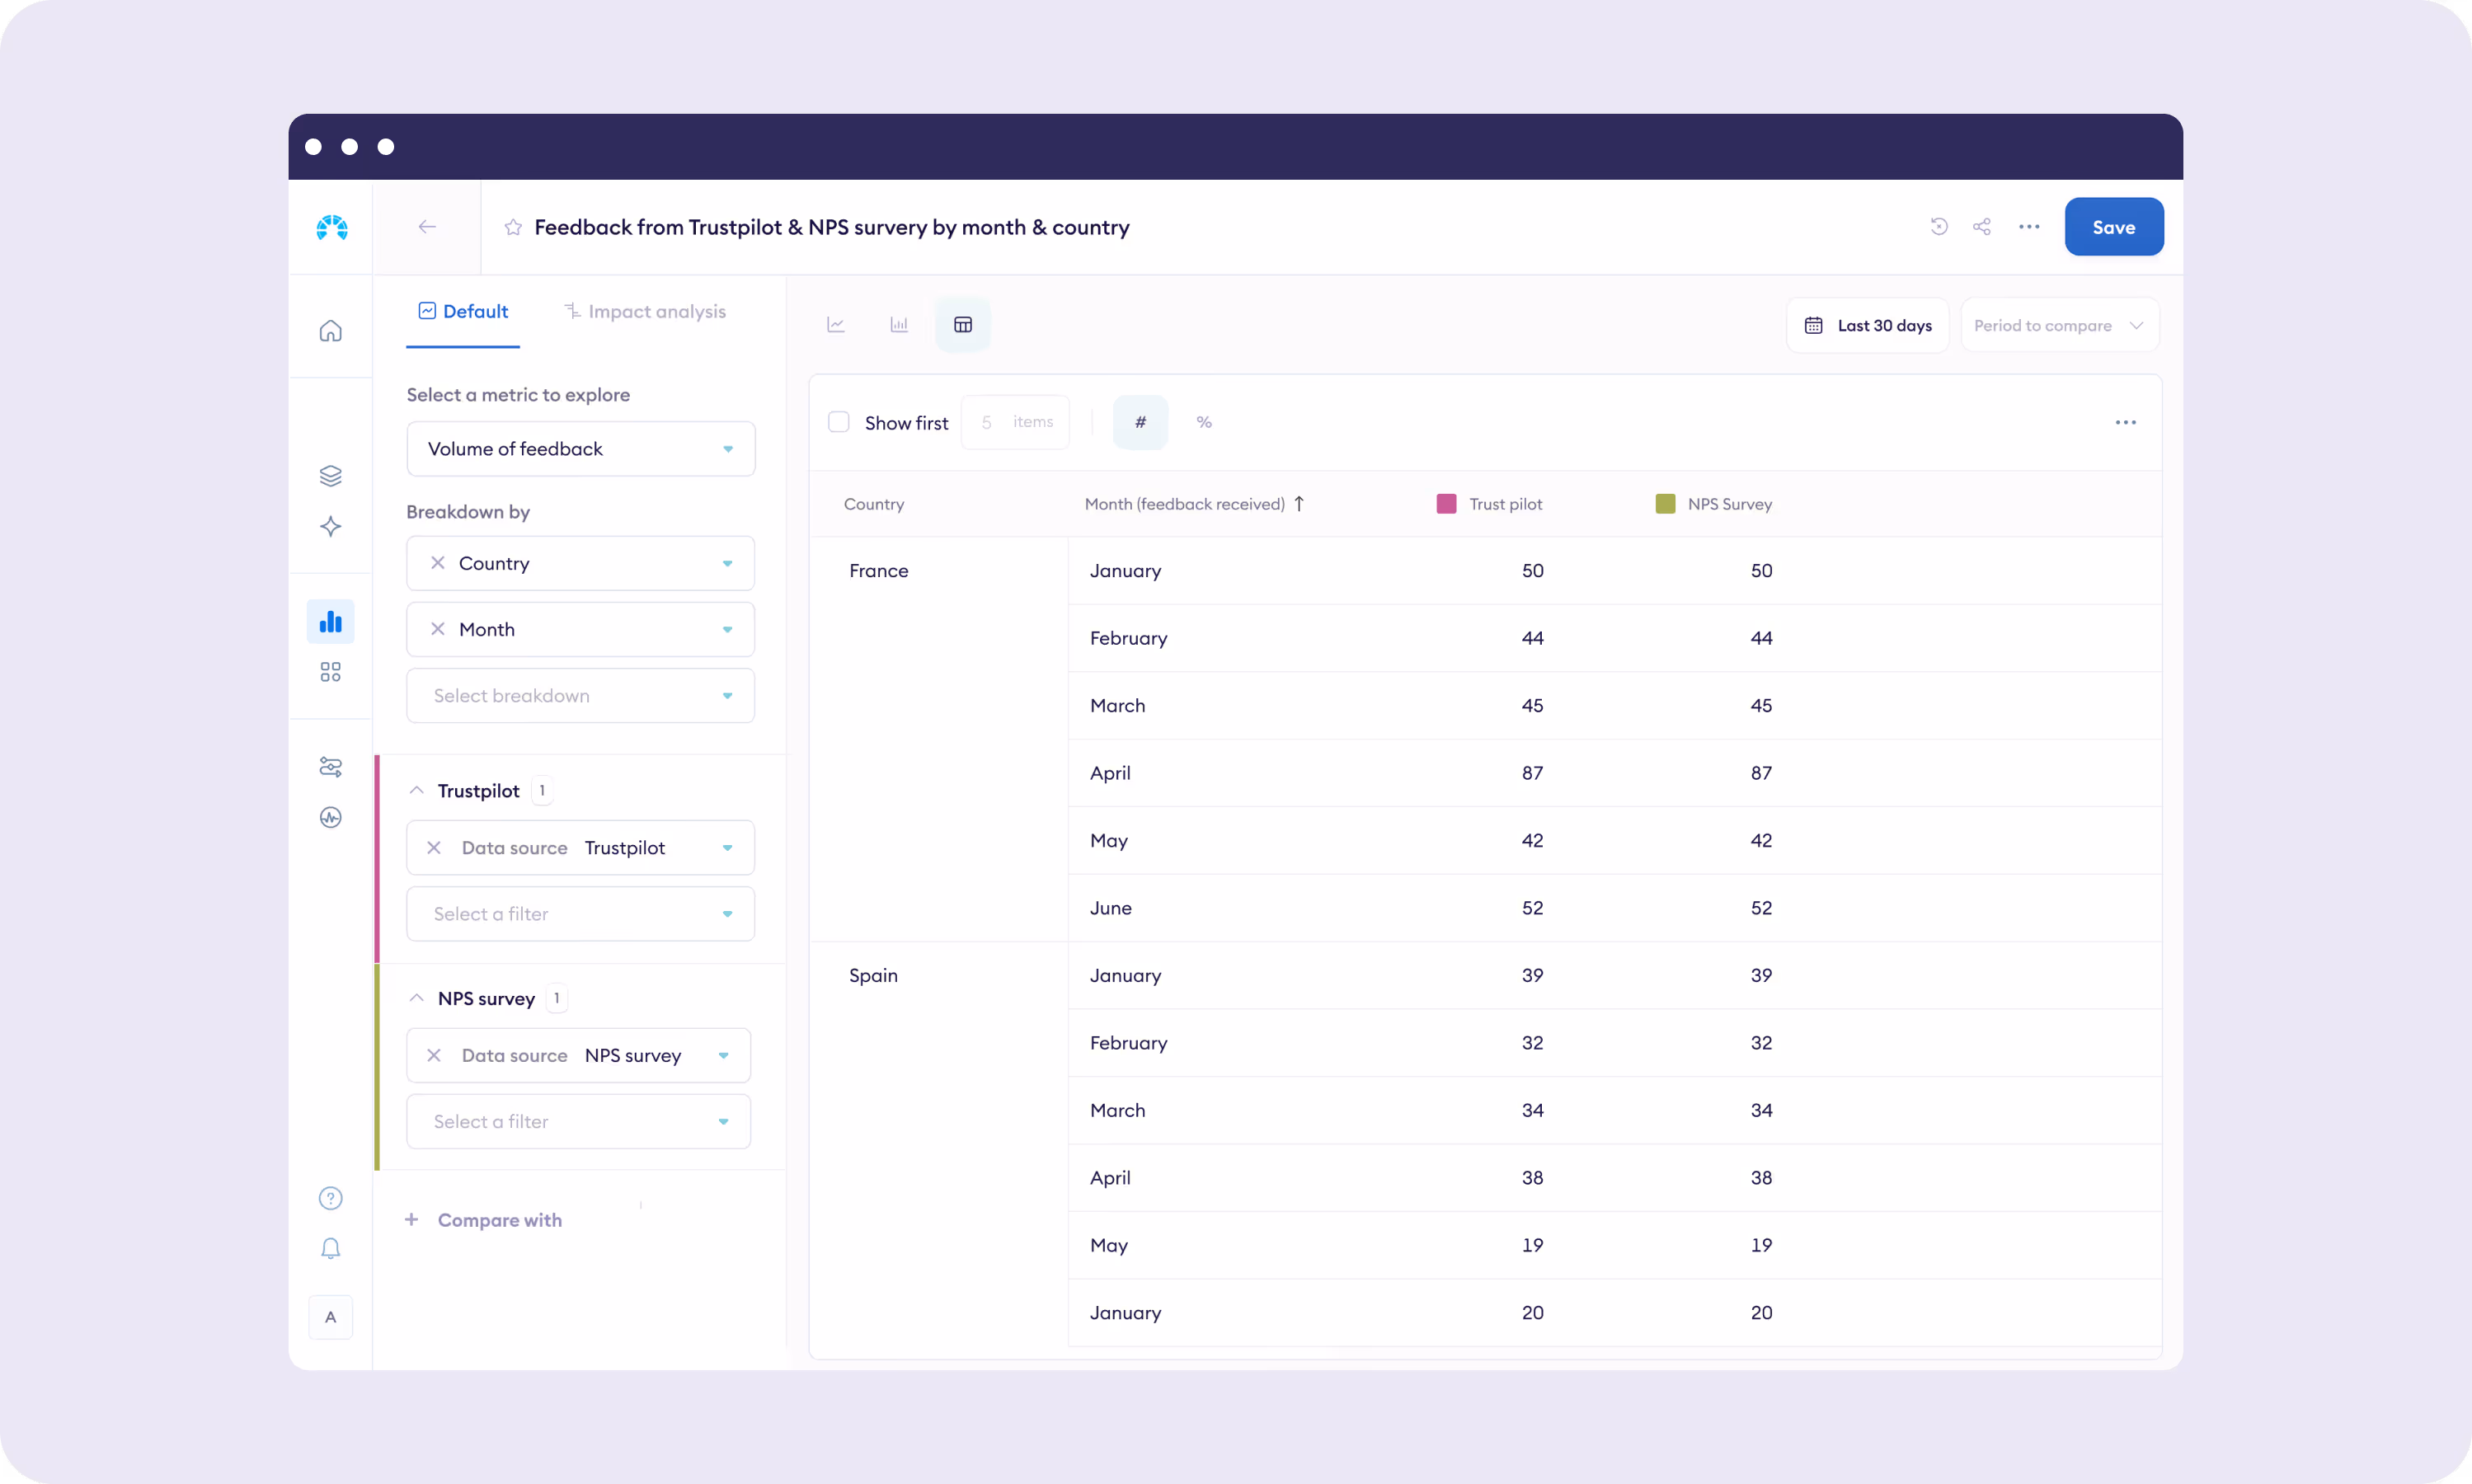
Task: Click the Save button
Action: 2113,227
